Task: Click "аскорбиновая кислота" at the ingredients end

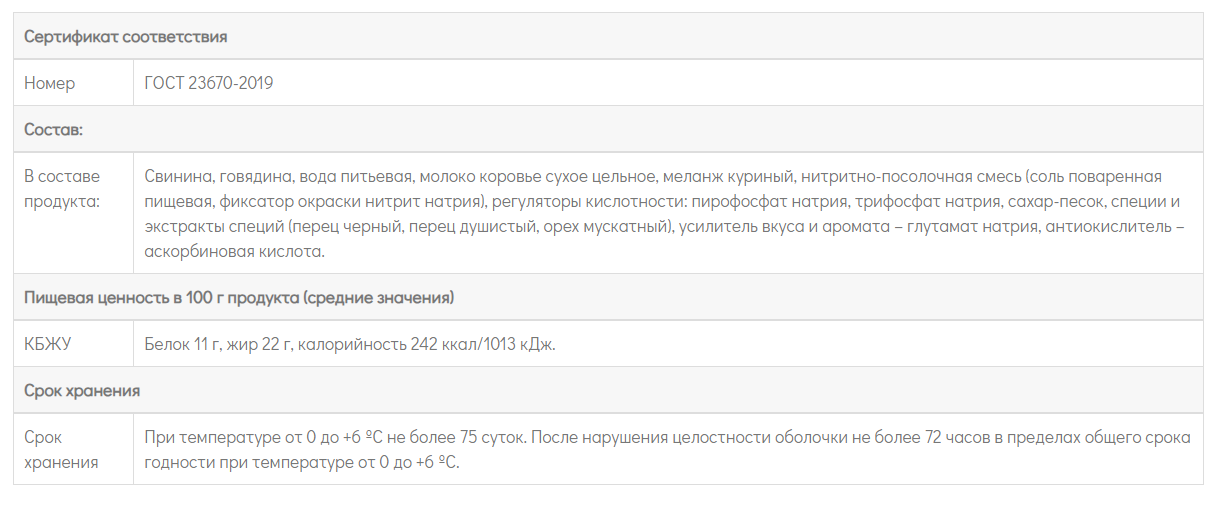Action: [x=234, y=253]
